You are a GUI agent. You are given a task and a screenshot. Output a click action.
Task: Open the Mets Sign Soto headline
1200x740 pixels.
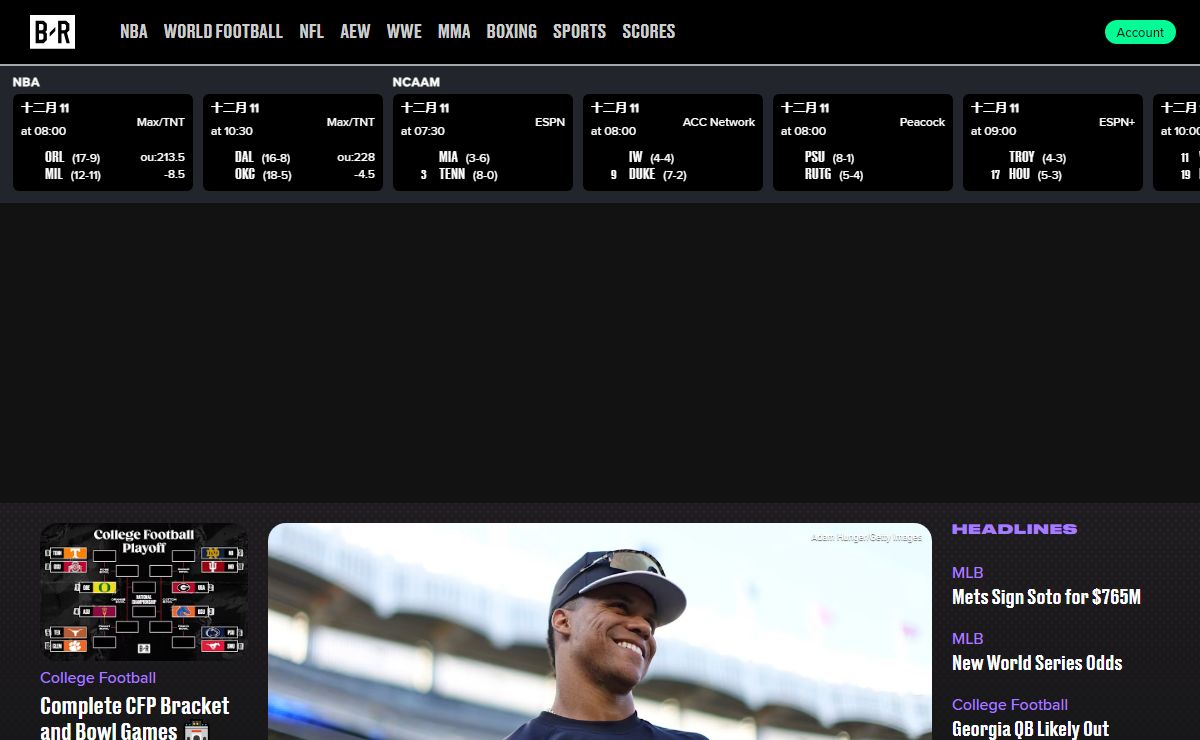click(1046, 597)
